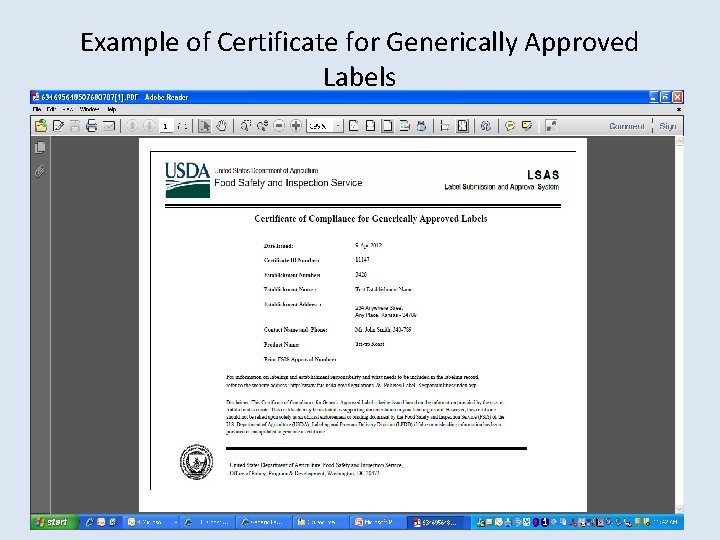720x540 pixels.
Task: Show the Page Thumbnails panel
Action: tap(40, 147)
